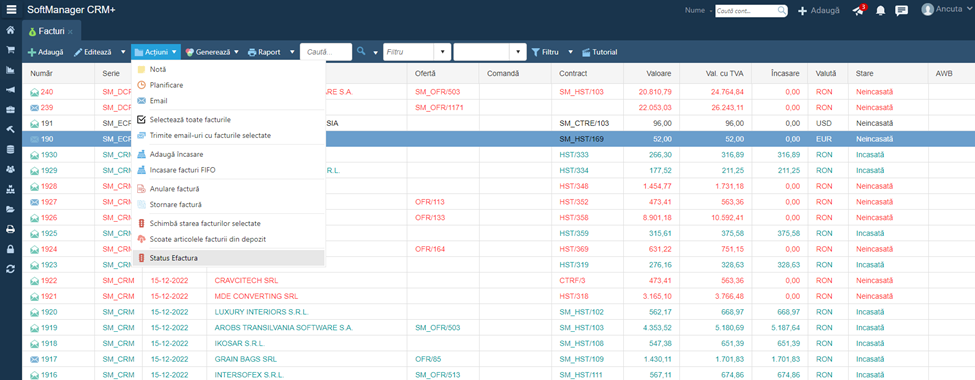Click the refresh sync sidebar icon
The height and width of the screenshot is (380, 975).
click(10, 269)
